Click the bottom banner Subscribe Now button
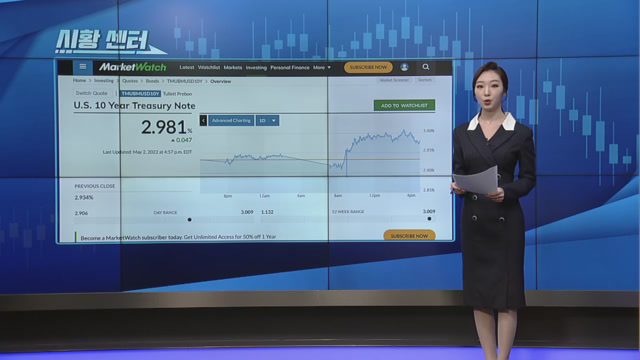 click(409, 236)
